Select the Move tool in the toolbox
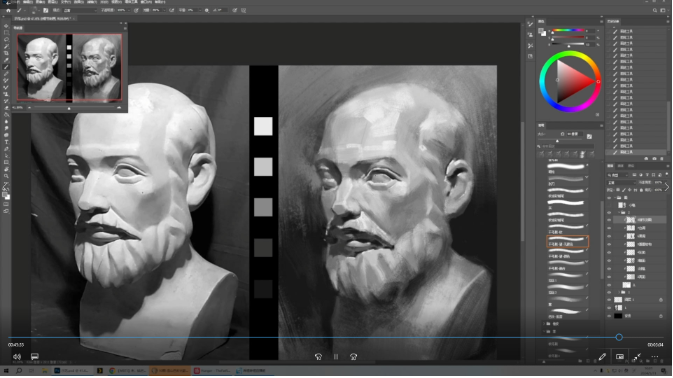This screenshot has height=378, width=673. pos(6,26)
